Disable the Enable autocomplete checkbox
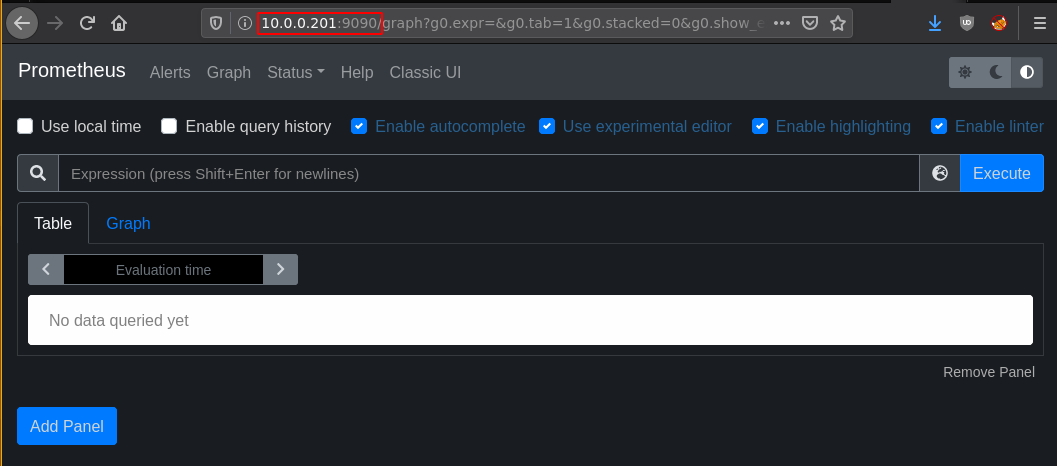The image size is (1057, 466). tap(359, 126)
